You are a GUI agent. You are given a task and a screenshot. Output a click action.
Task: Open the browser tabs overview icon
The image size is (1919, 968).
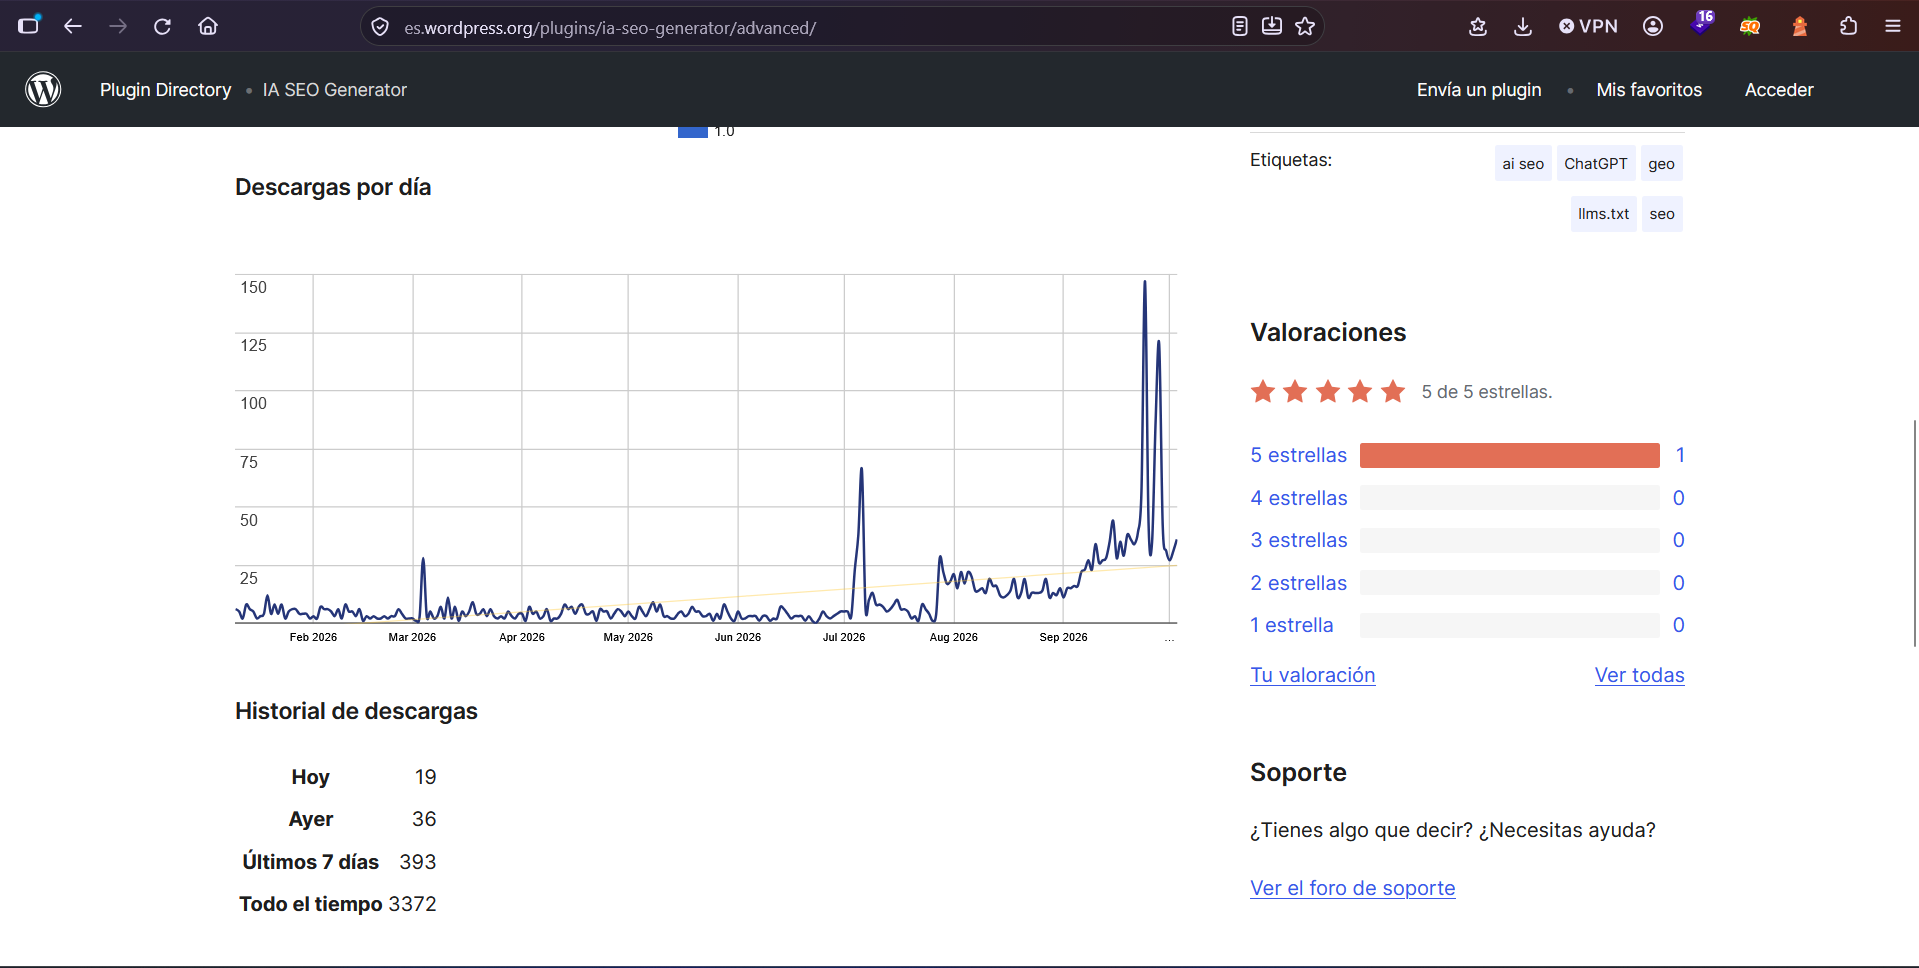click(x=29, y=25)
